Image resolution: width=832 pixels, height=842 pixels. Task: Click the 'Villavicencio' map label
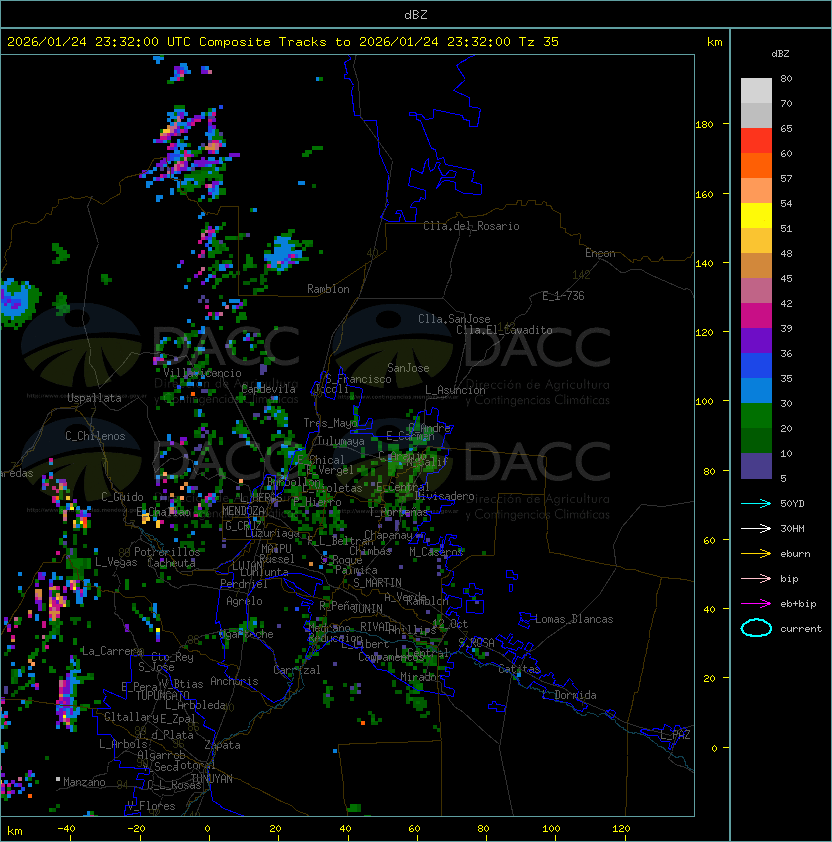pos(202,373)
